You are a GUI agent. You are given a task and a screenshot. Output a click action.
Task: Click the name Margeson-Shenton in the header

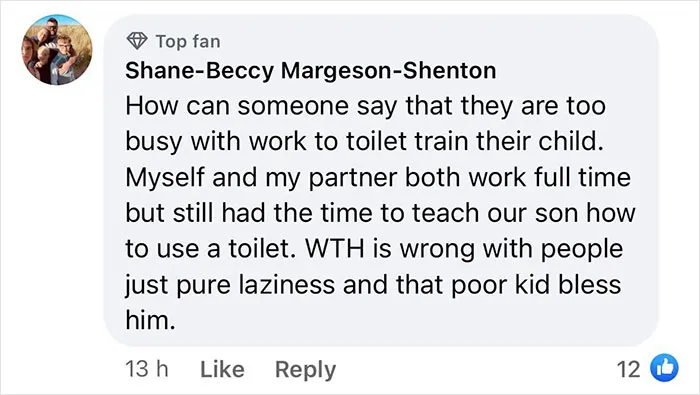[x=389, y=71]
